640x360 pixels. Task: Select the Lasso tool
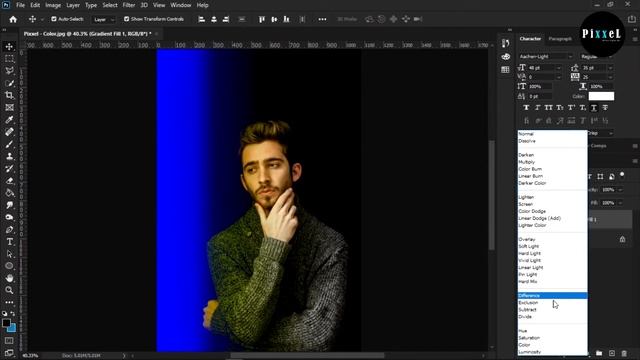click(x=9, y=71)
